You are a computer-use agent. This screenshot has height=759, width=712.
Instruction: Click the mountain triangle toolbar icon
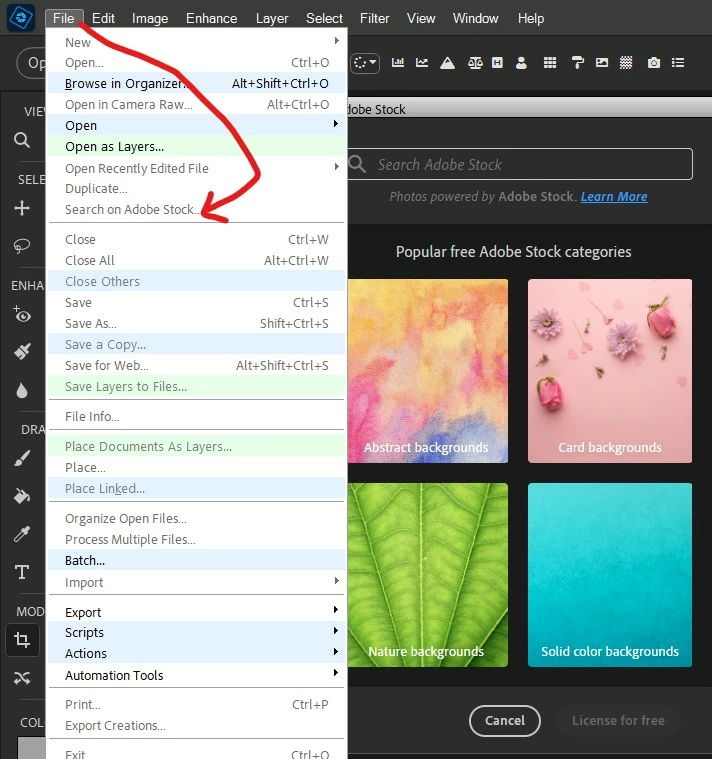[447, 63]
